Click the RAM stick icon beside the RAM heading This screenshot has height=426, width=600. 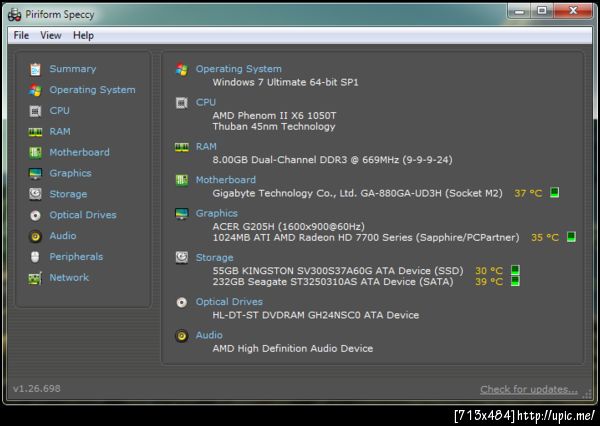(182, 147)
